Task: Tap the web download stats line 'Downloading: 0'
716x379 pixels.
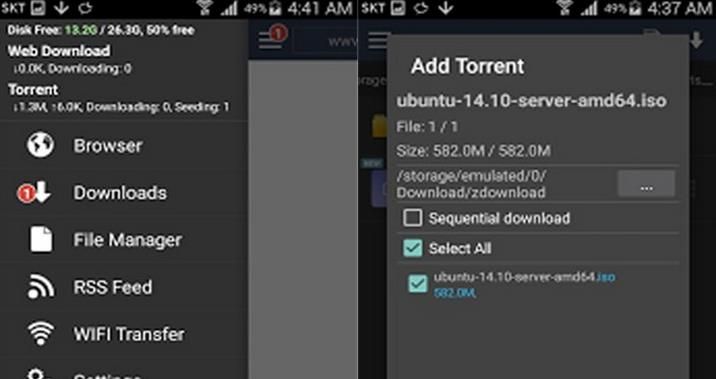Action: point(72,68)
